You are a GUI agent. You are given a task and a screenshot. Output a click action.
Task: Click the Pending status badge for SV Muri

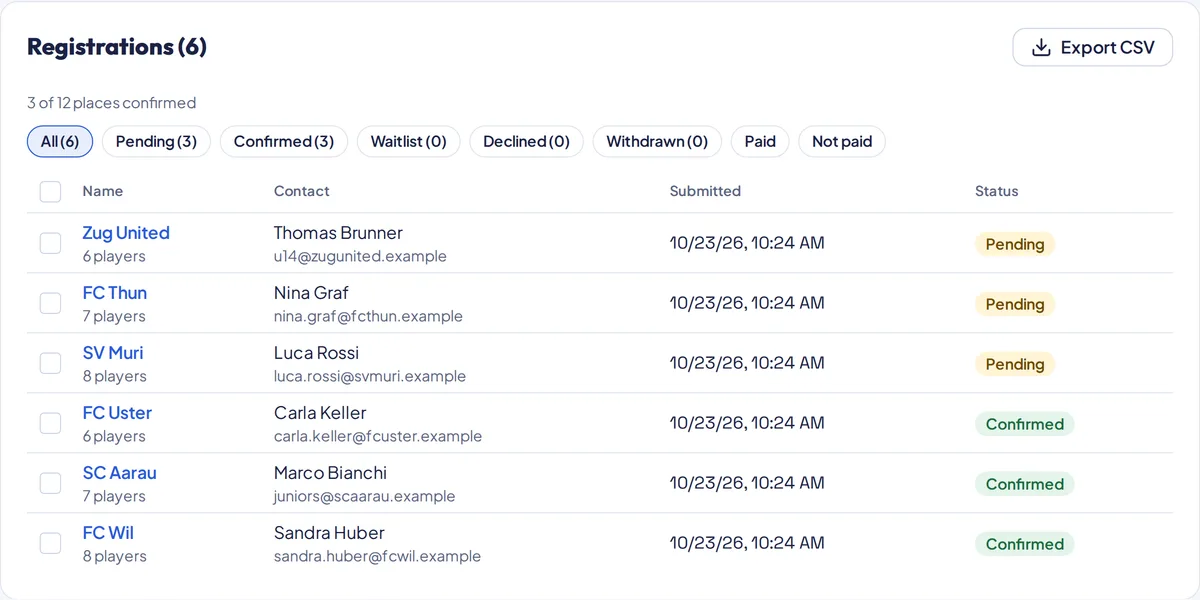tap(1015, 364)
